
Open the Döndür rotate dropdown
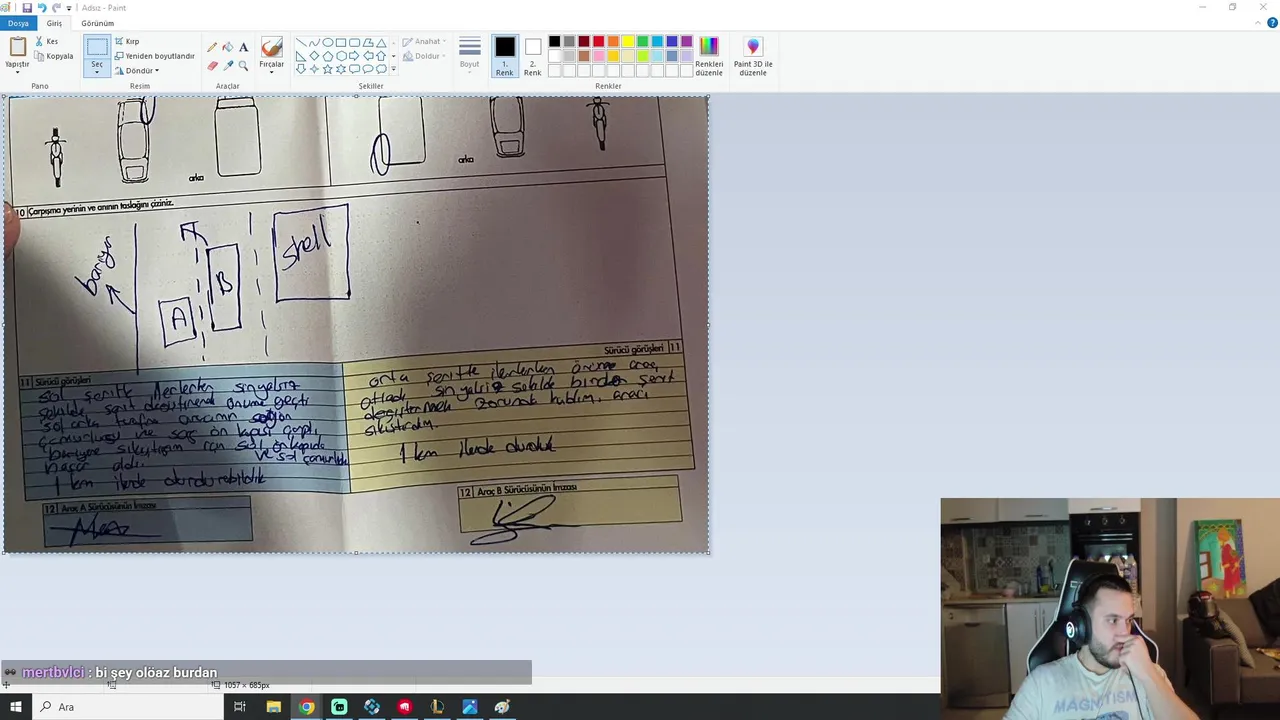tap(137, 71)
